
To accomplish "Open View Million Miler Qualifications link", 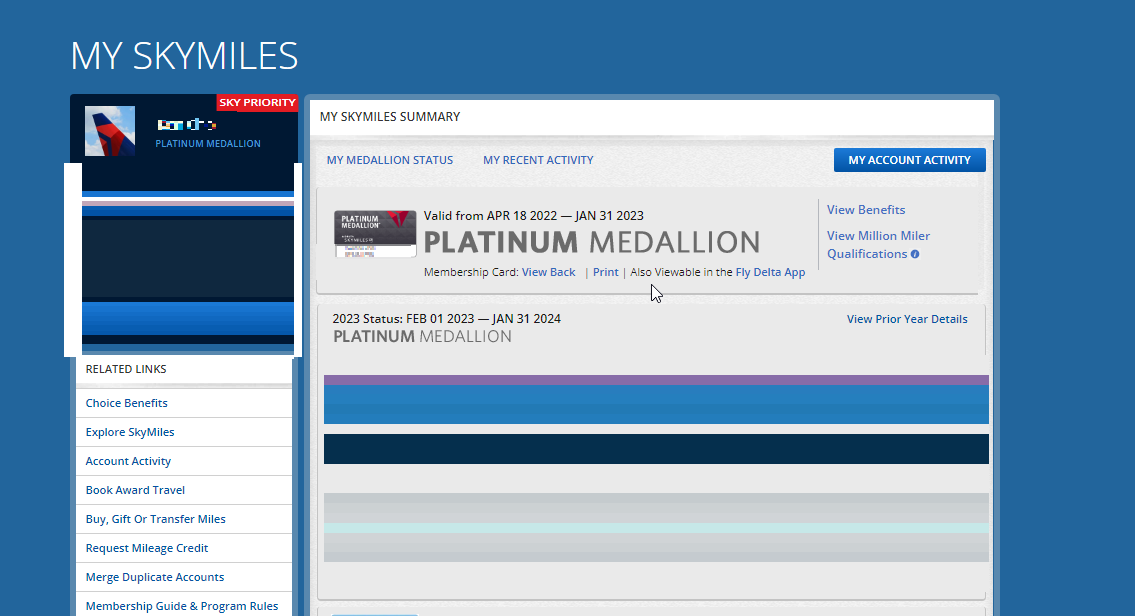I will [878, 245].
